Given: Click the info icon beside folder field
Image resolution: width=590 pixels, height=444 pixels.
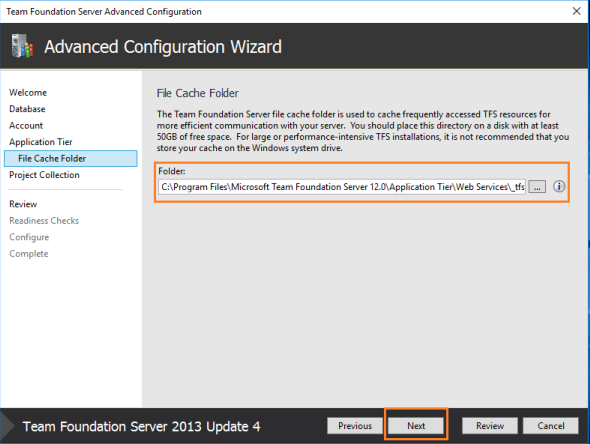Looking at the screenshot, I should [559, 186].
